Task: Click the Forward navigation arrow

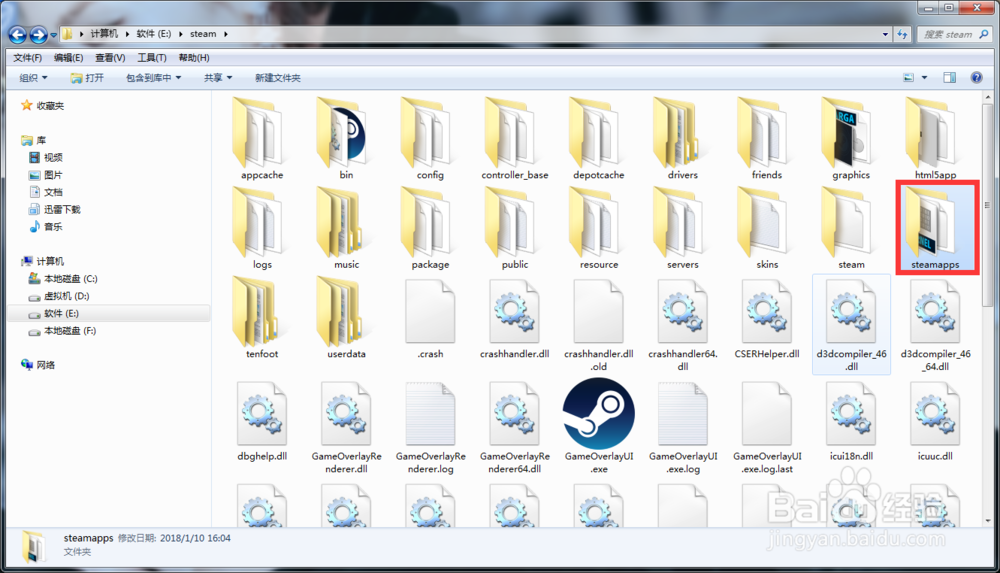Action: (39, 34)
